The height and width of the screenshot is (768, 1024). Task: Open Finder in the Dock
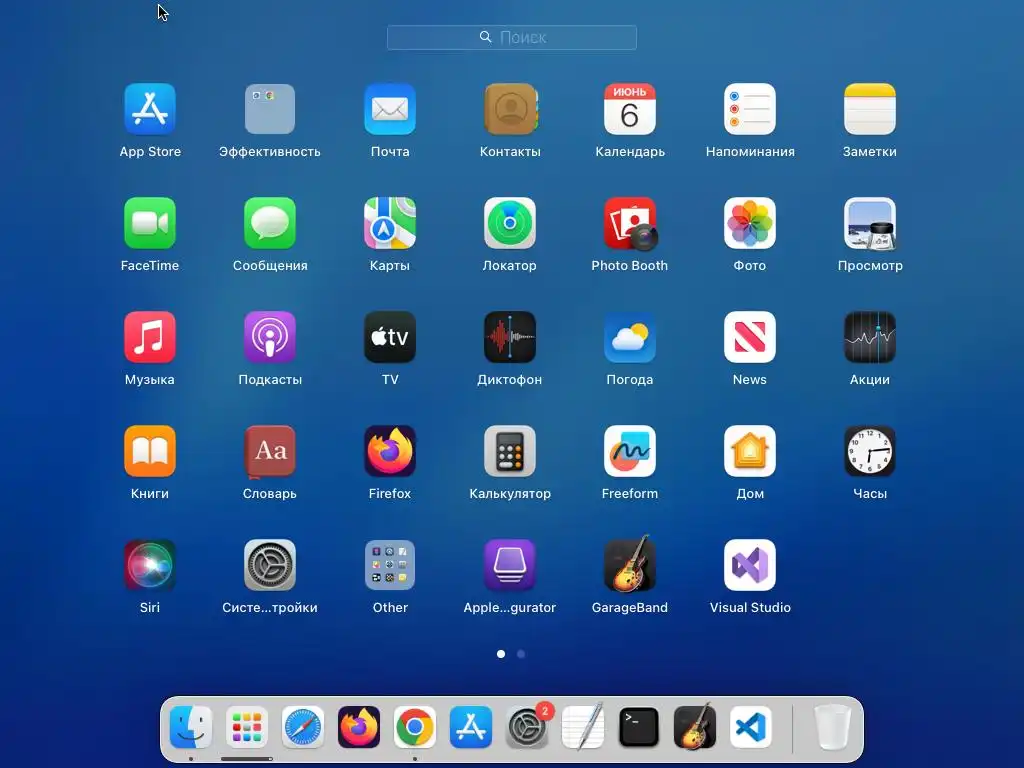tap(191, 727)
